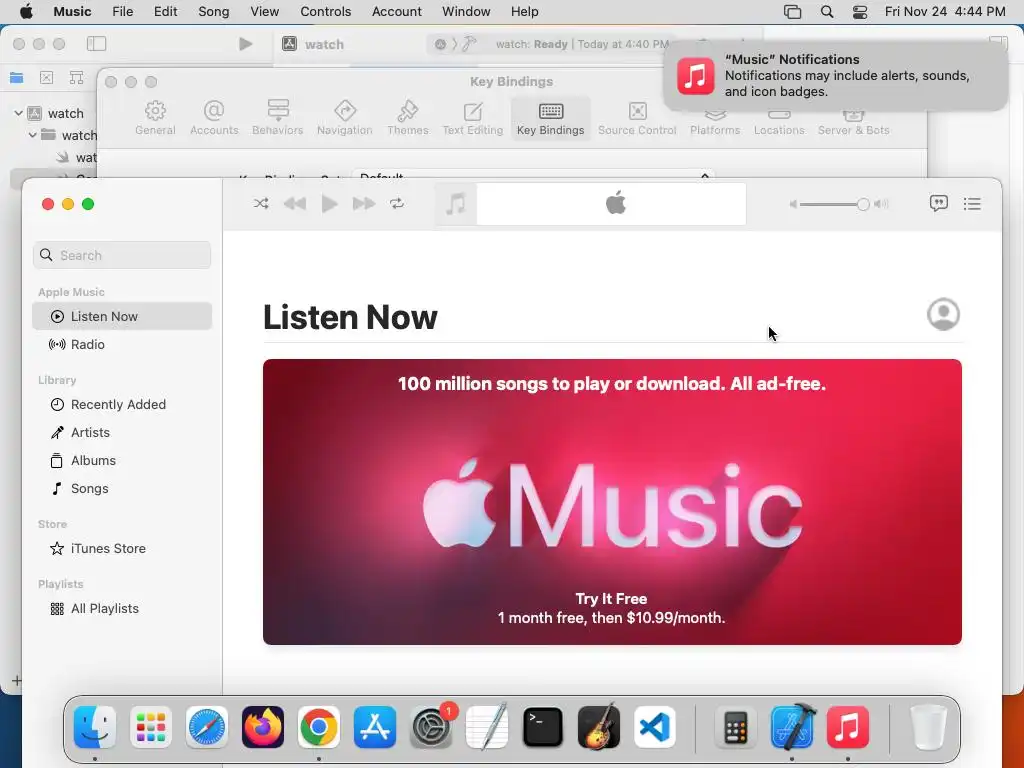
Task: Toggle the Xcode navigator sidebar button
Action: click(97, 44)
